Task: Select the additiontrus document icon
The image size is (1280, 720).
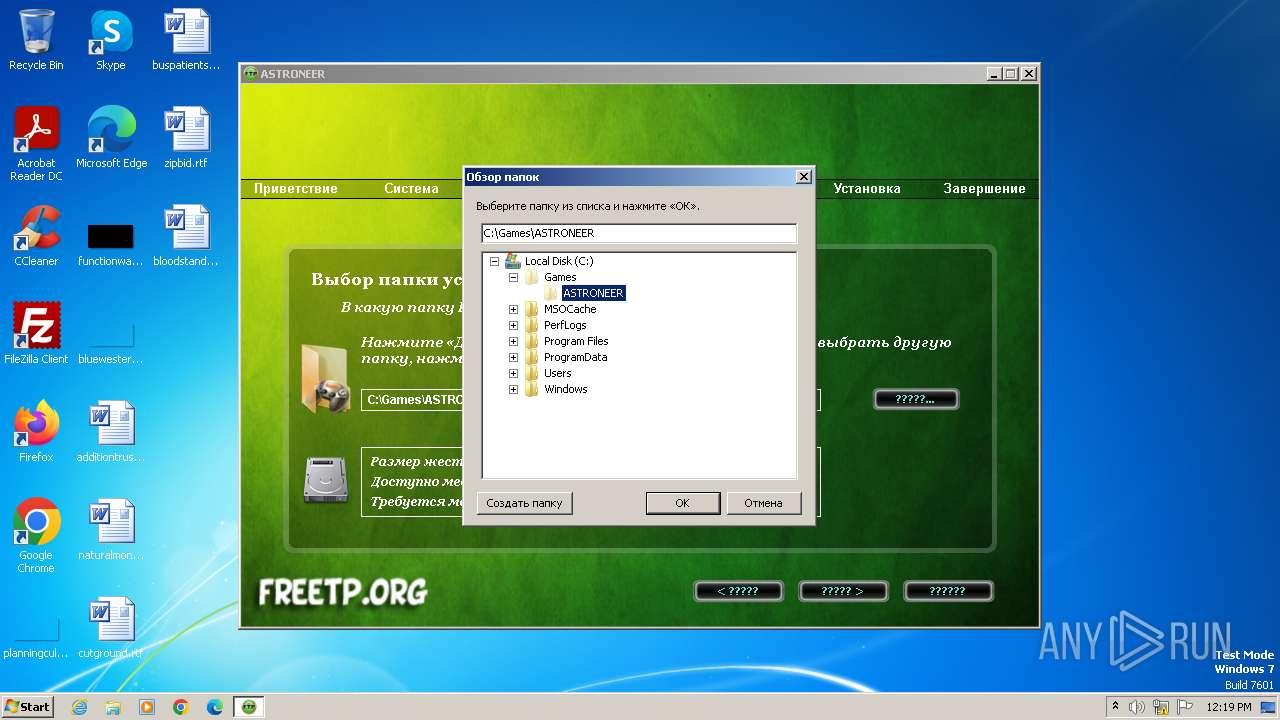Action: 110,432
